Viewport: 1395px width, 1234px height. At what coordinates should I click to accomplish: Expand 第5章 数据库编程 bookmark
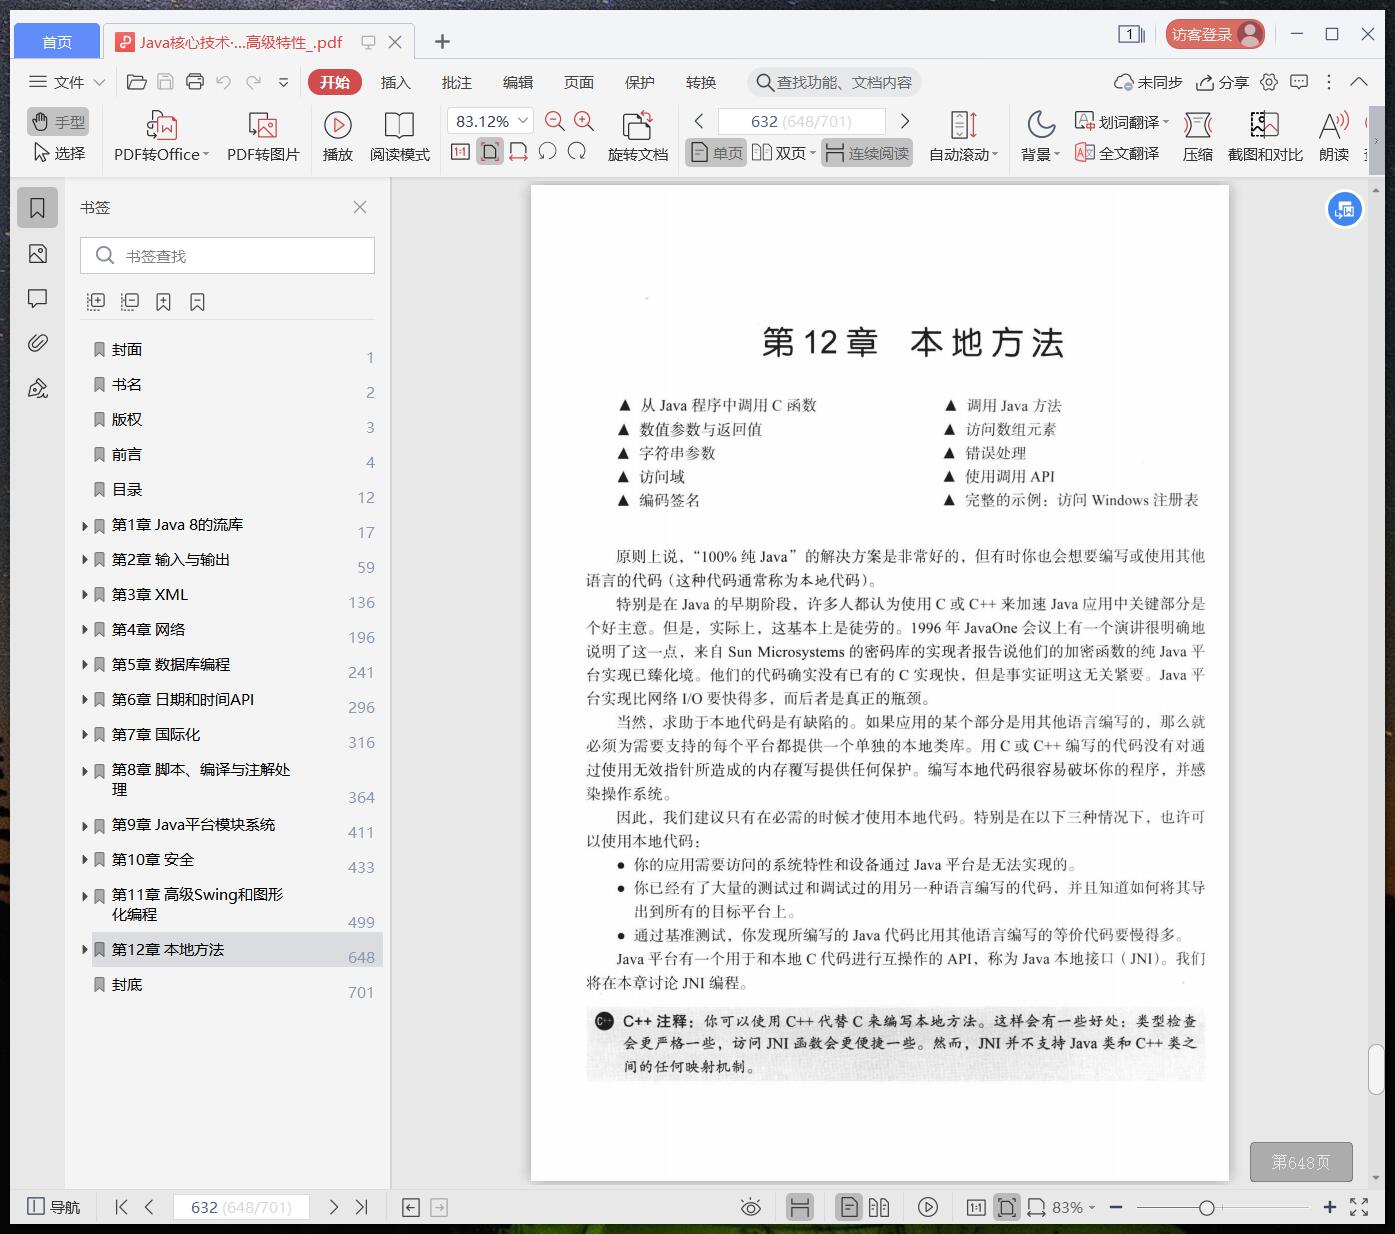85,665
